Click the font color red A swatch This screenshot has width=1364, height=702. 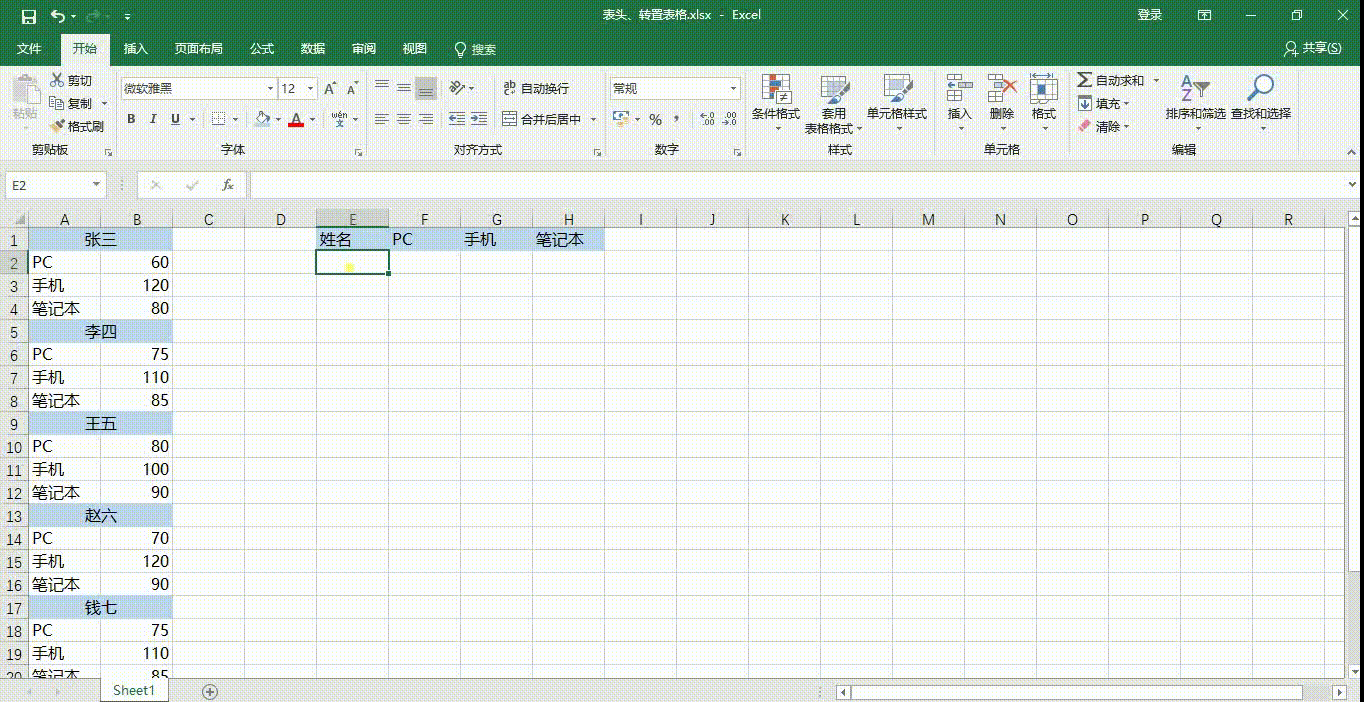point(296,119)
